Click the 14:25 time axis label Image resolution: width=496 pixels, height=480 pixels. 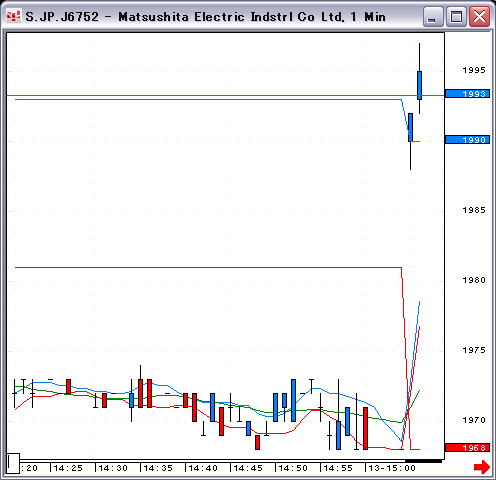[x=68, y=468]
